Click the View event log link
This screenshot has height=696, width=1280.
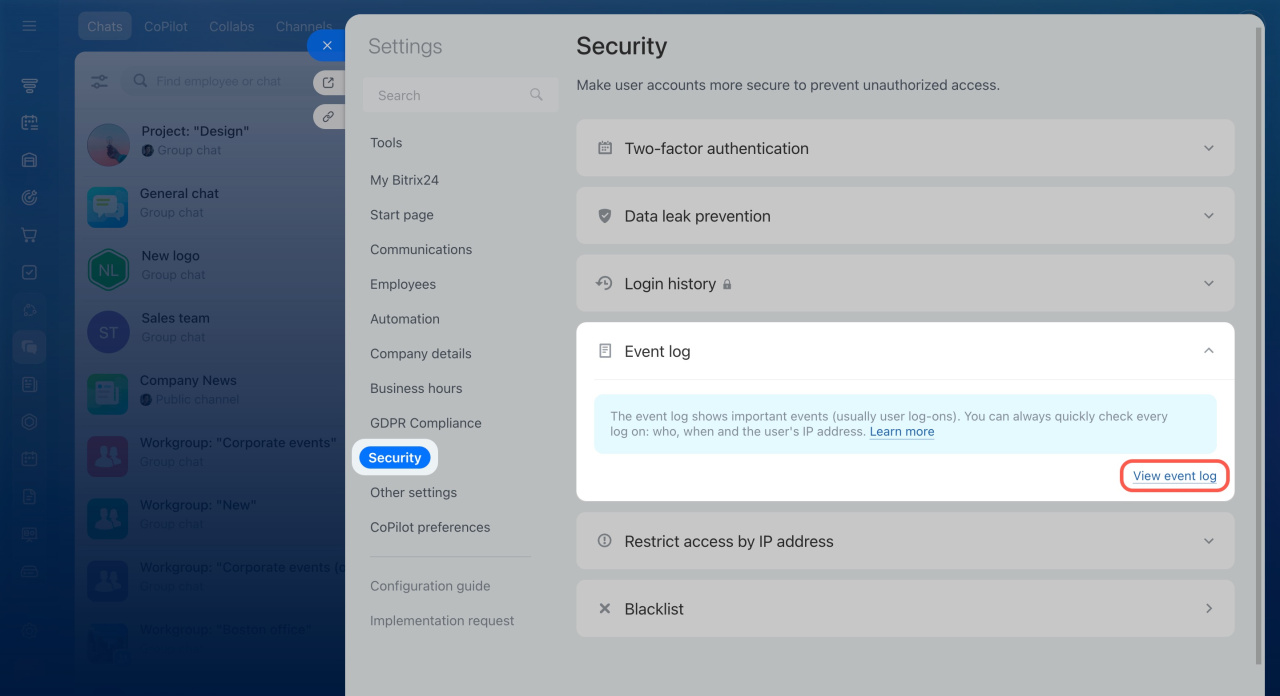pos(1174,476)
